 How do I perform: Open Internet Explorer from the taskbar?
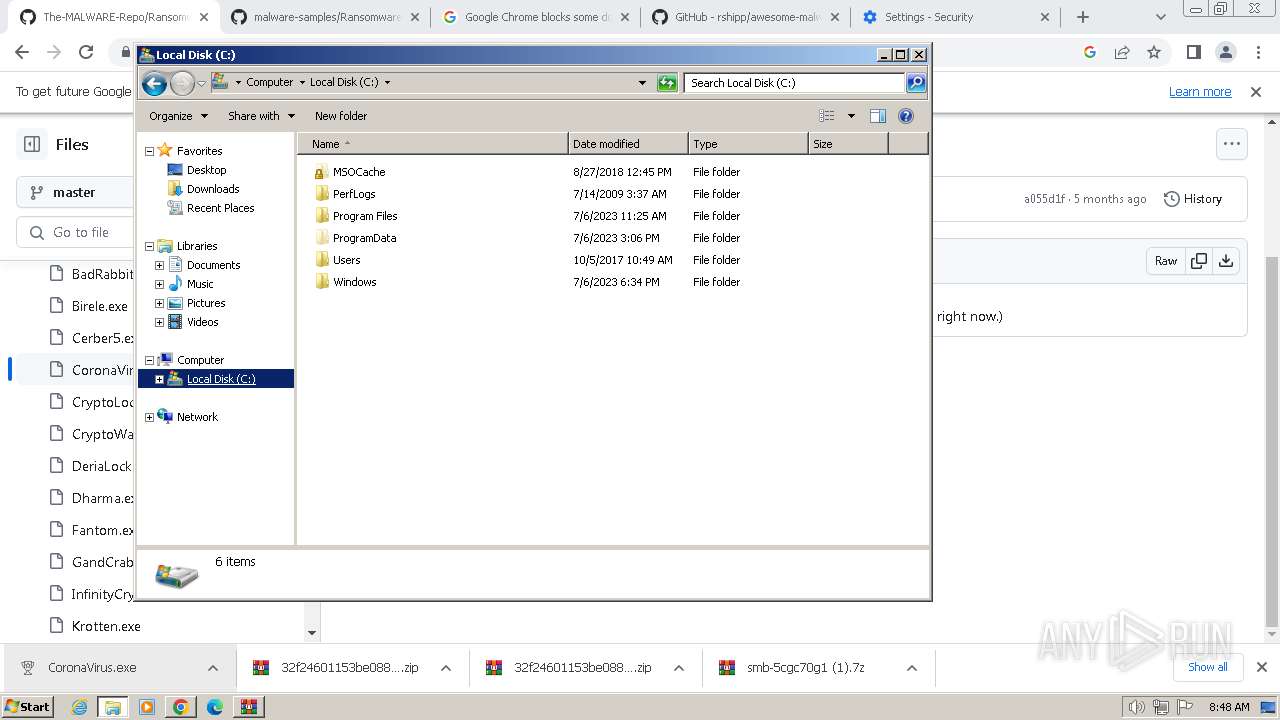coord(80,707)
